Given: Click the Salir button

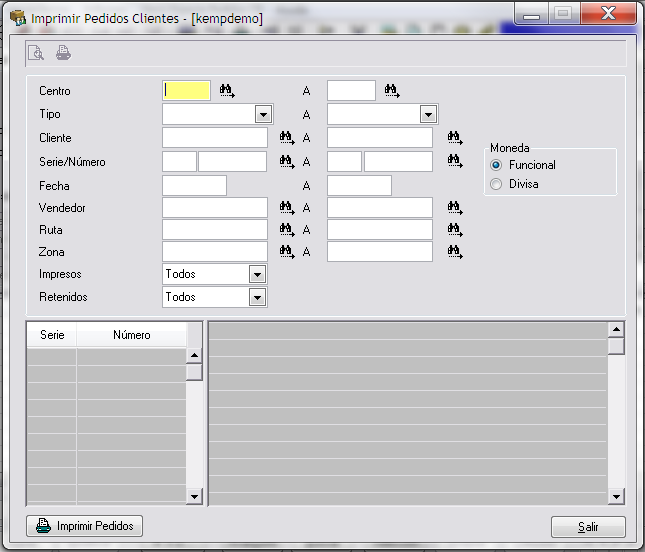Looking at the screenshot, I should [x=588, y=527].
